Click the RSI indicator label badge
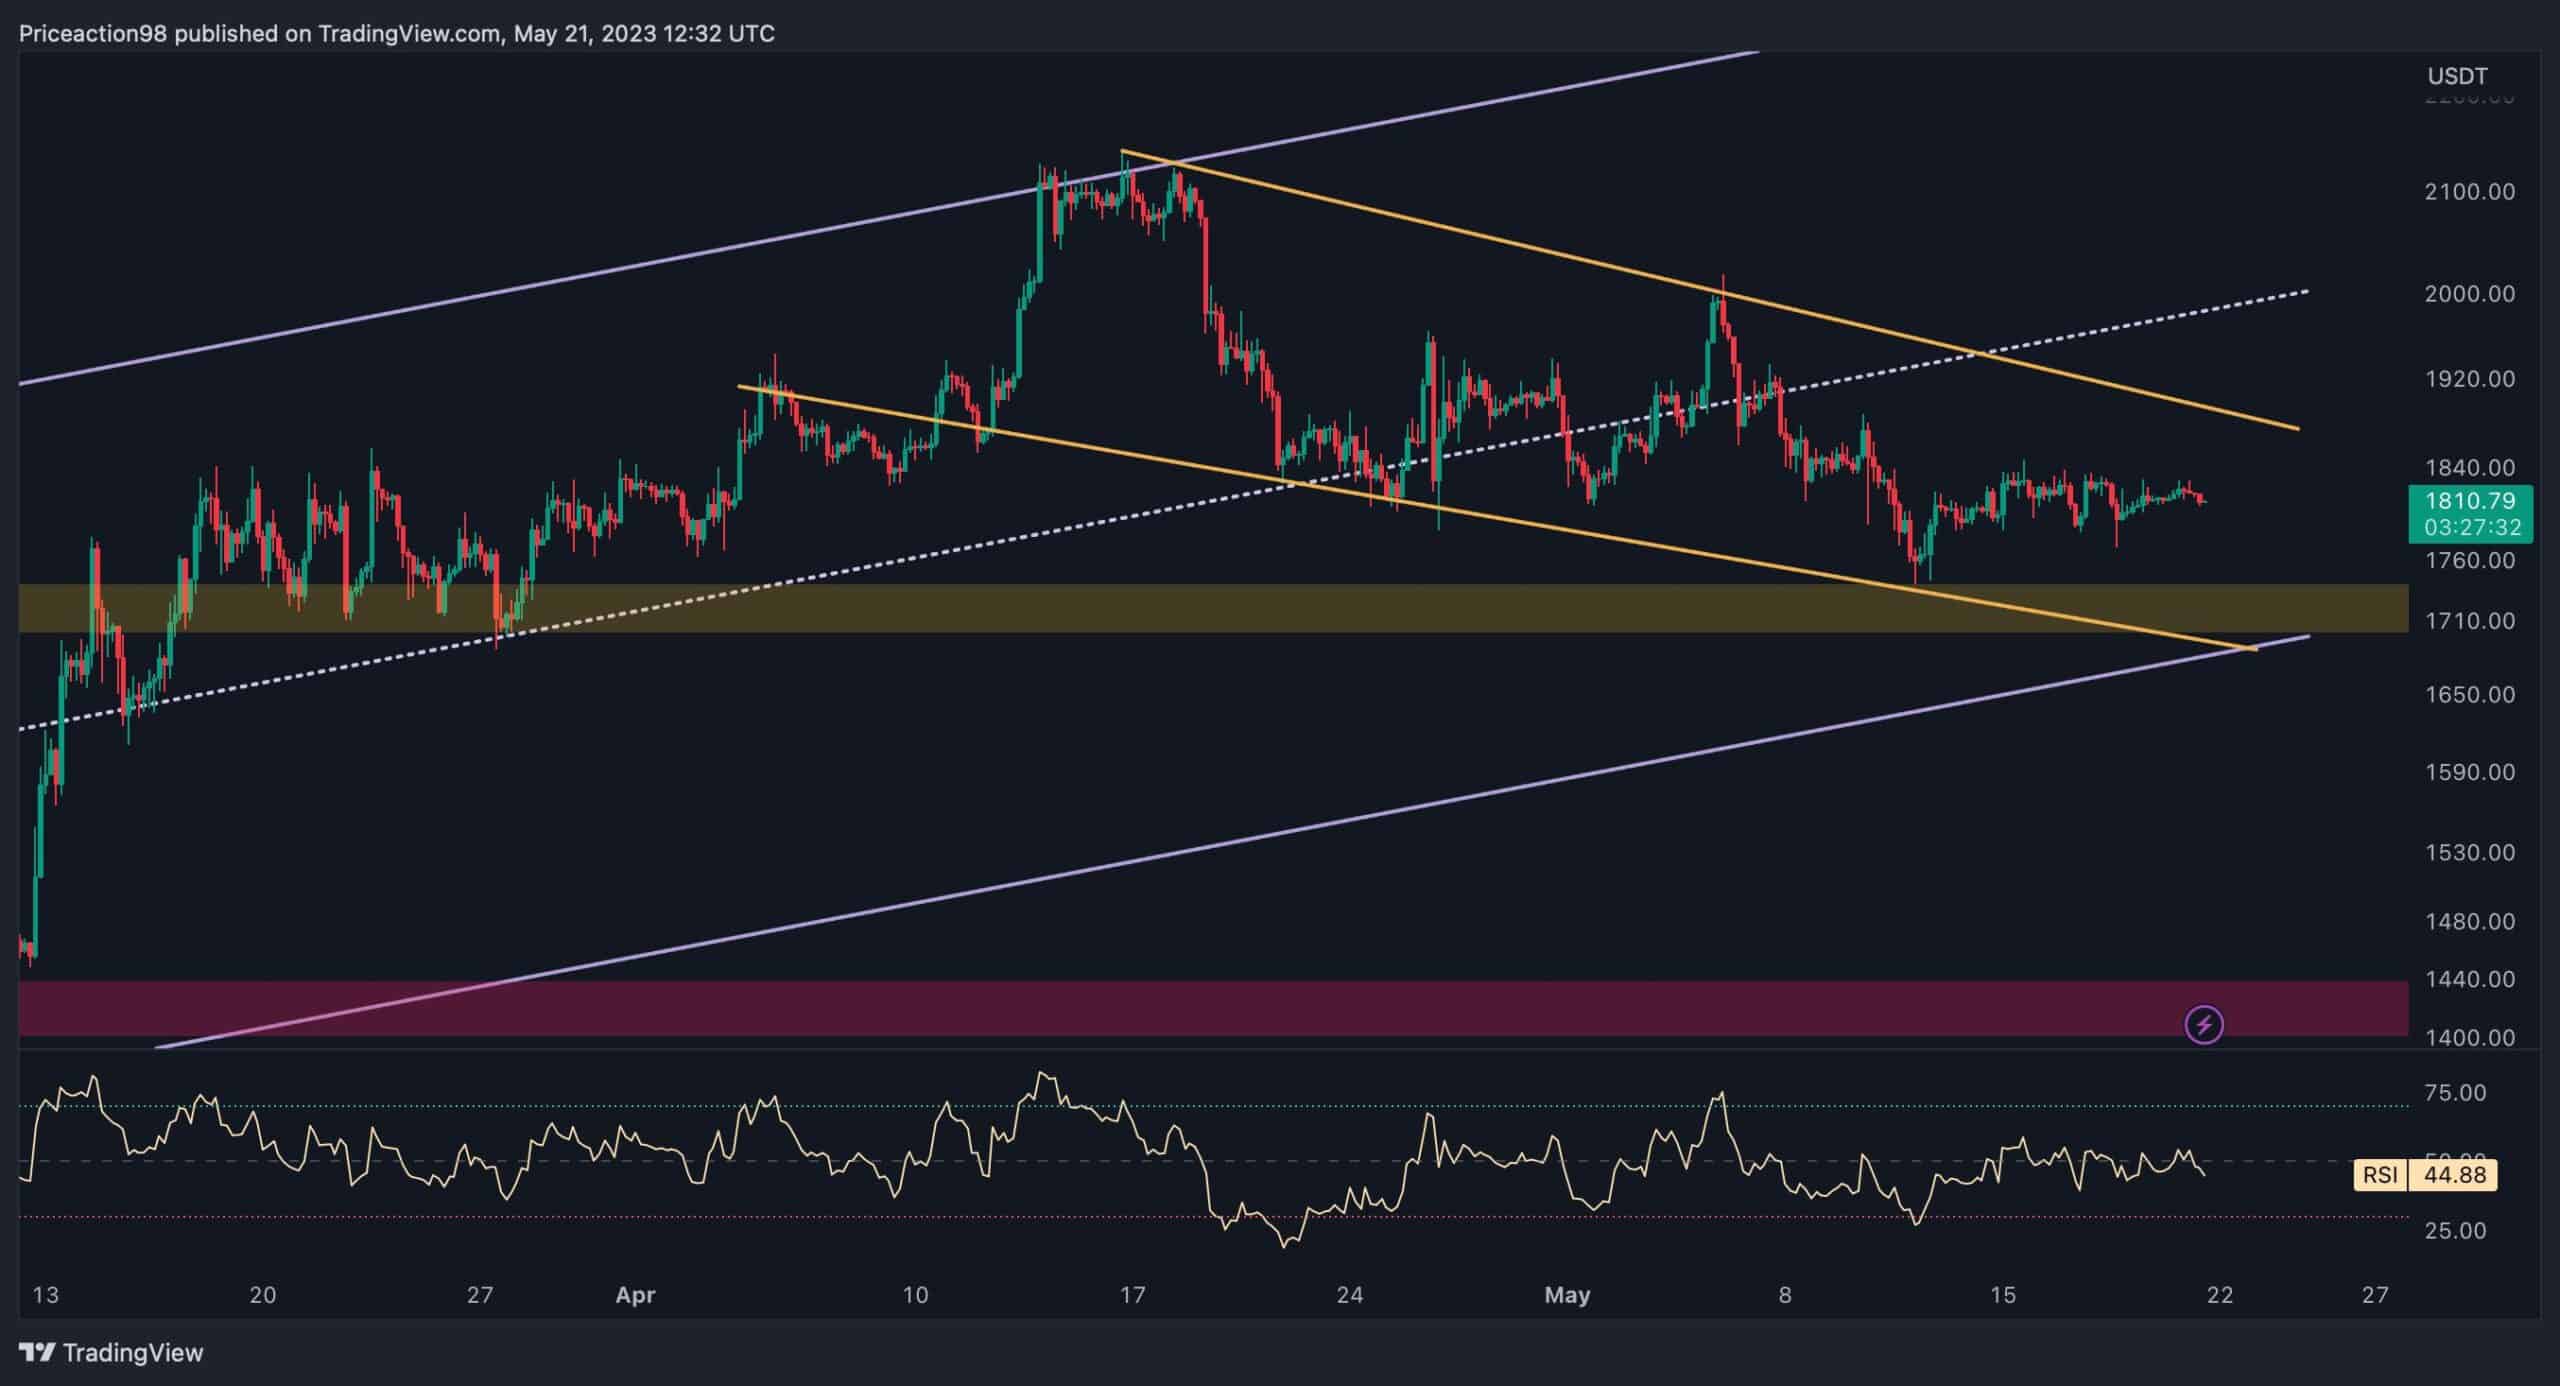The image size is (2560, 1386). (x=2380, y=1174)
